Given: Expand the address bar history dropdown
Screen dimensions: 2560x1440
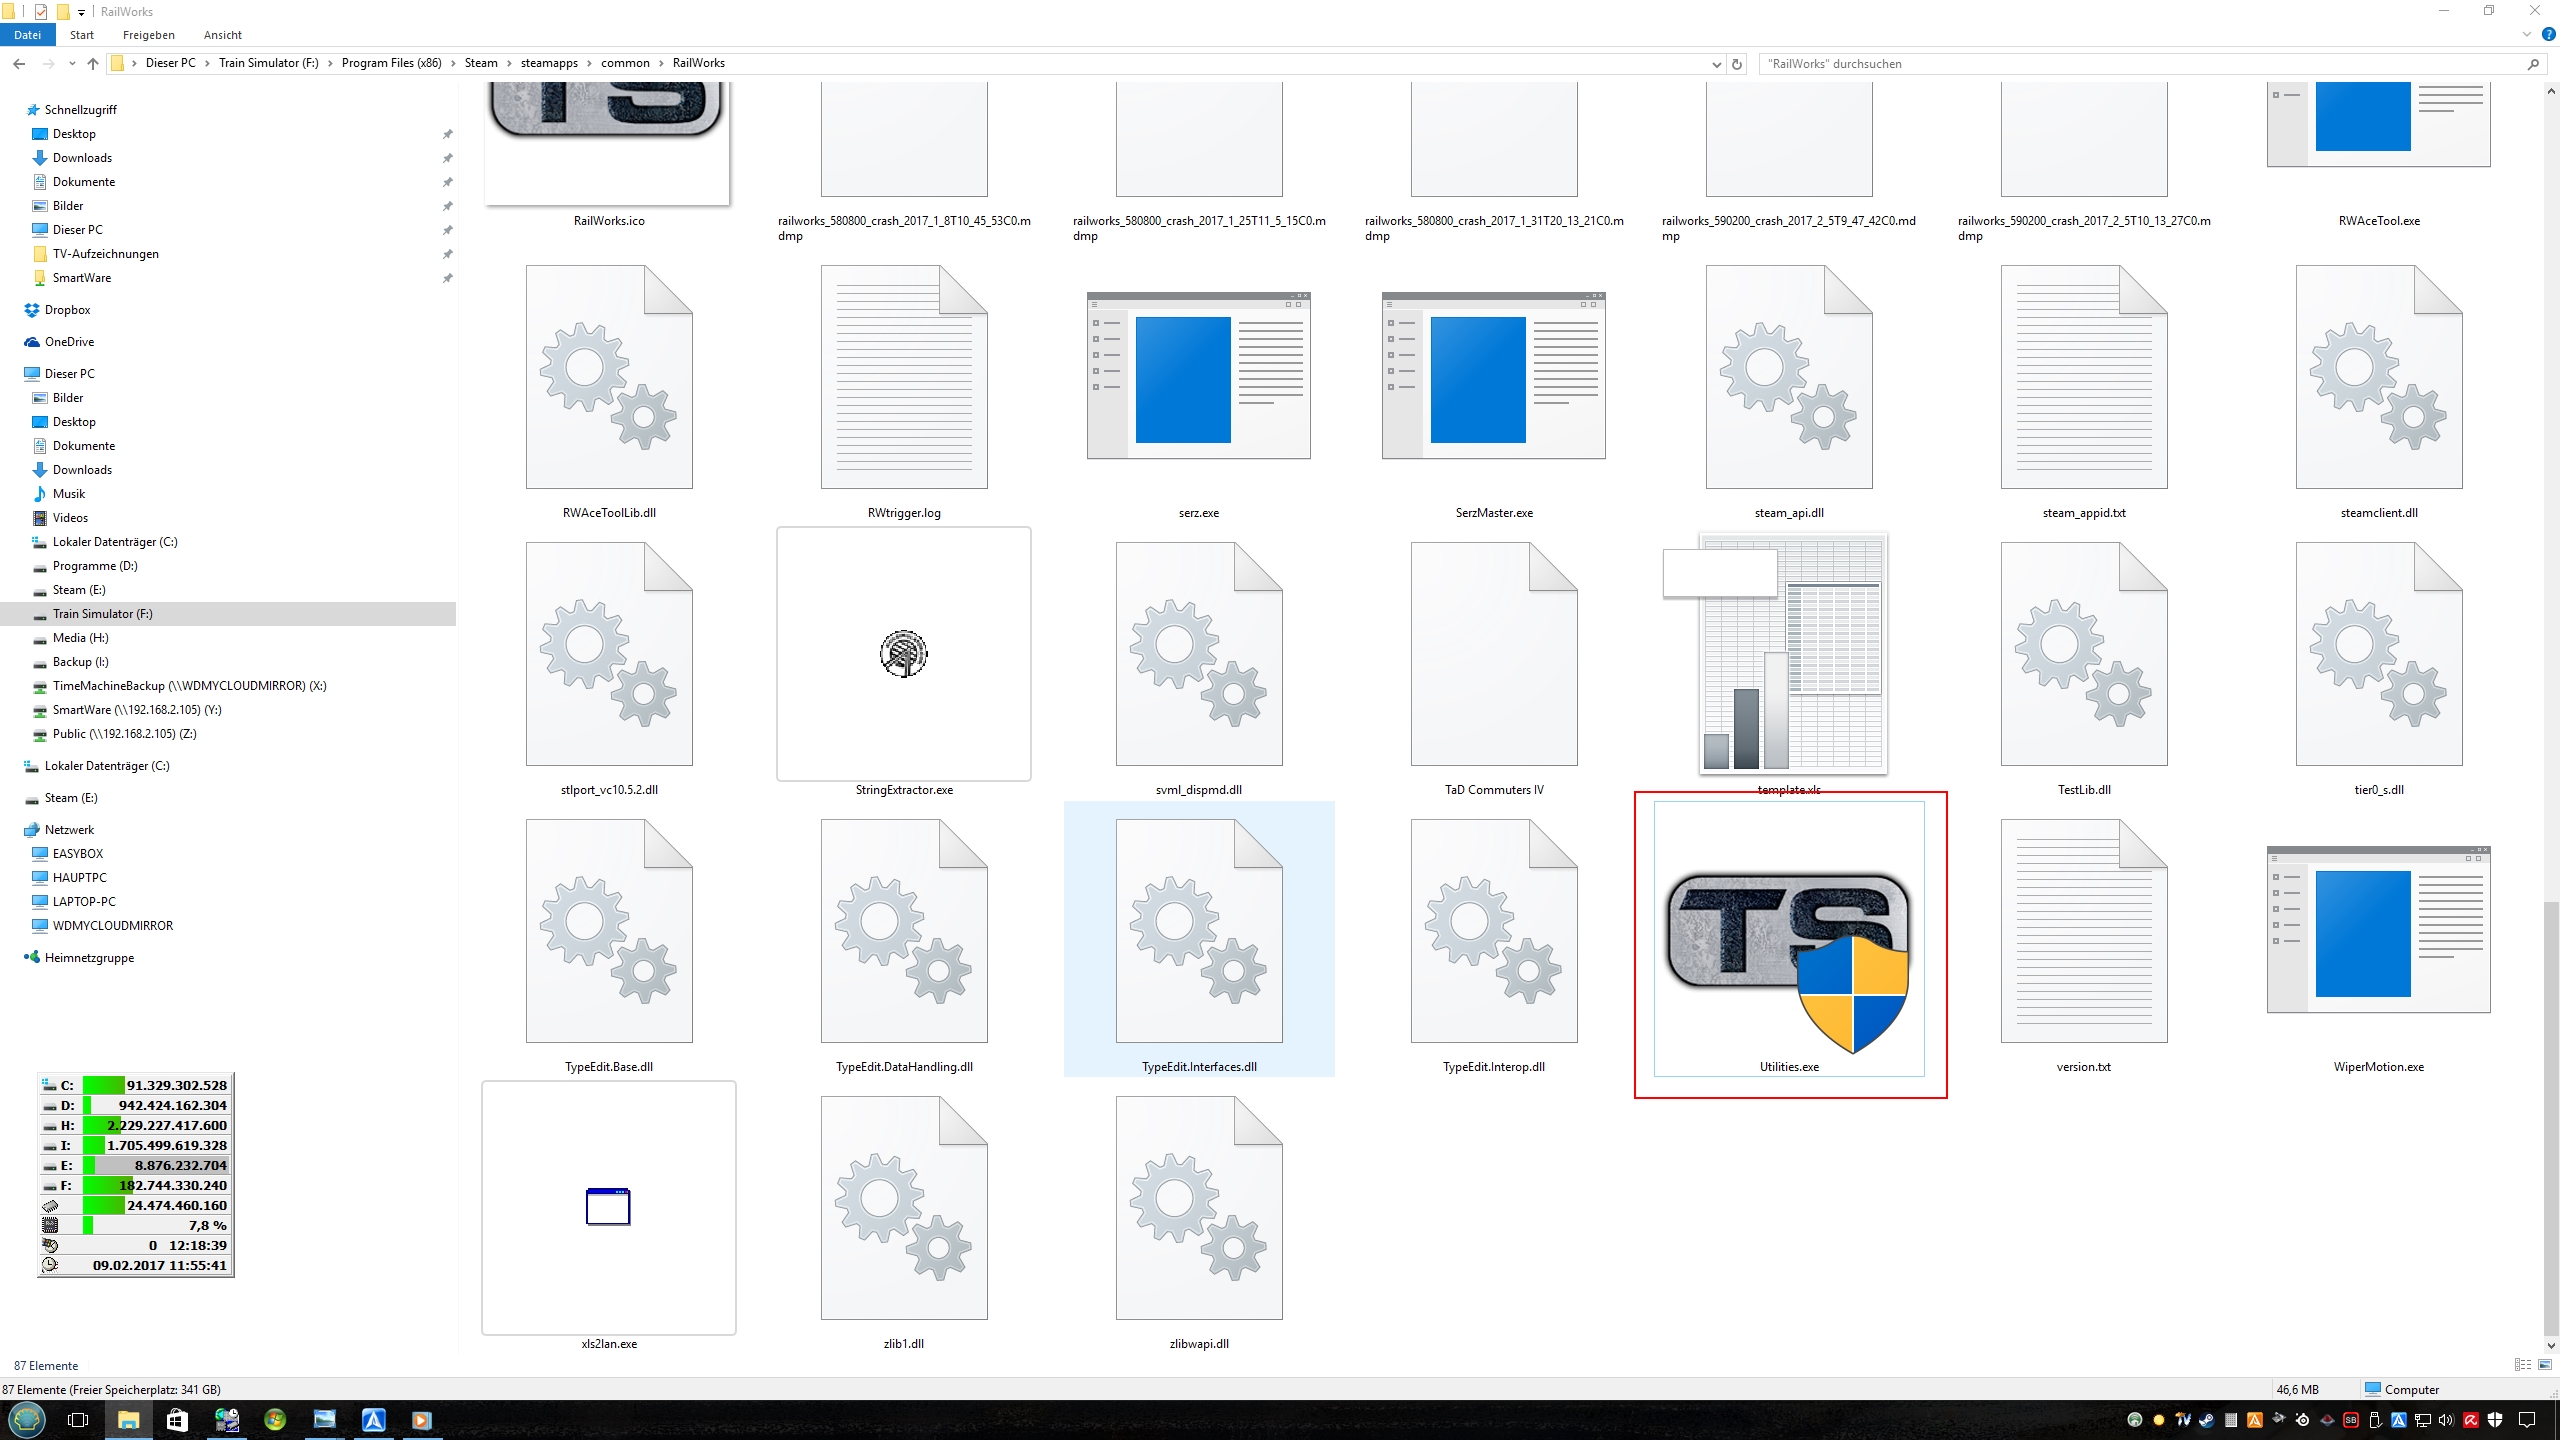Looking at the screenshot, I should tap(1716, 64).
